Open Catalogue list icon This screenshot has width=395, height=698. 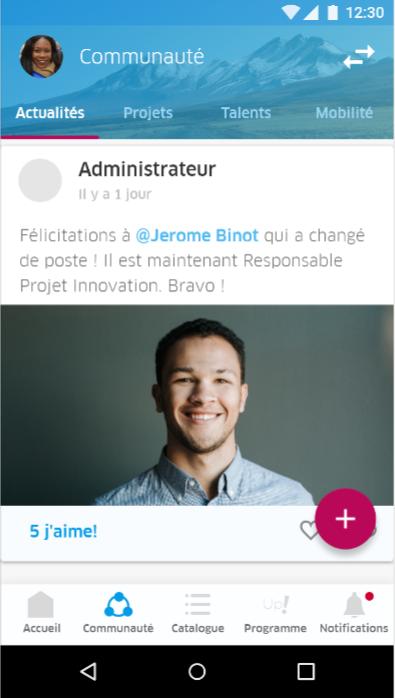tap(197, 612)
